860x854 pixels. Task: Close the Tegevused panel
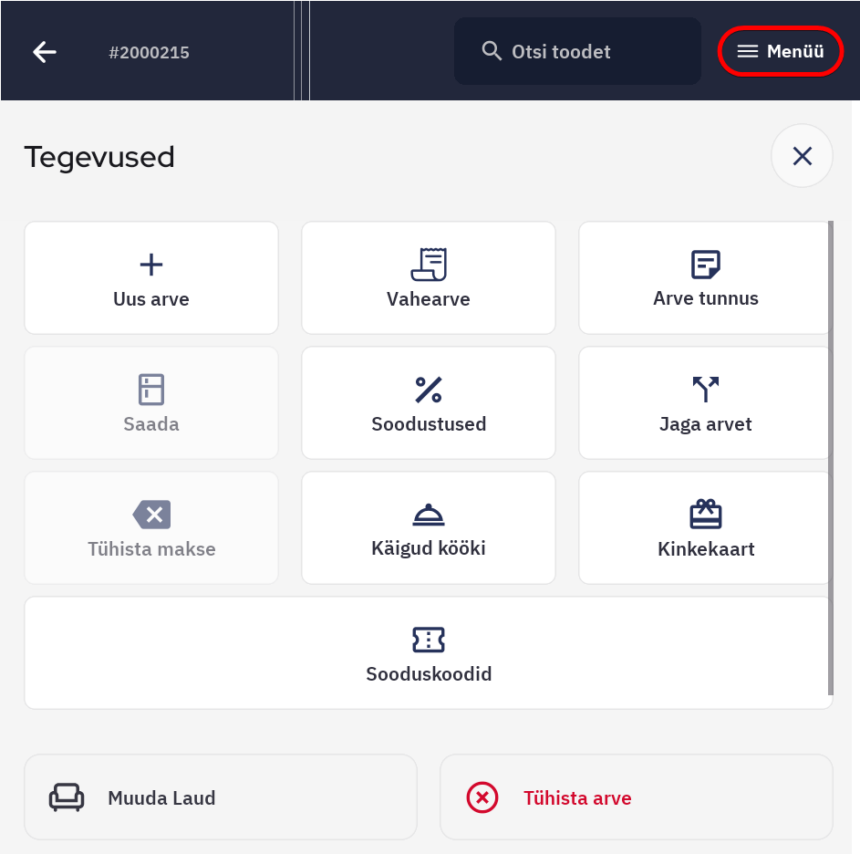[801, 156]
